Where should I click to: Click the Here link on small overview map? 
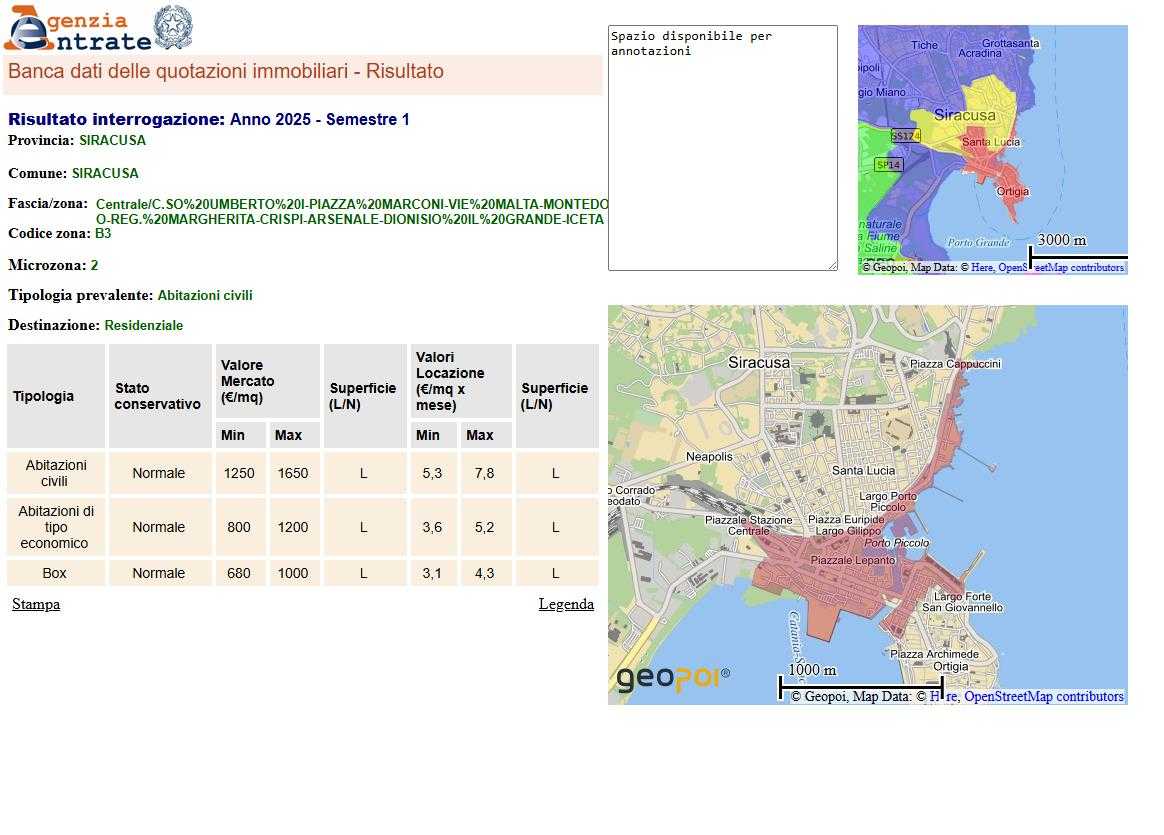point(981,268)
